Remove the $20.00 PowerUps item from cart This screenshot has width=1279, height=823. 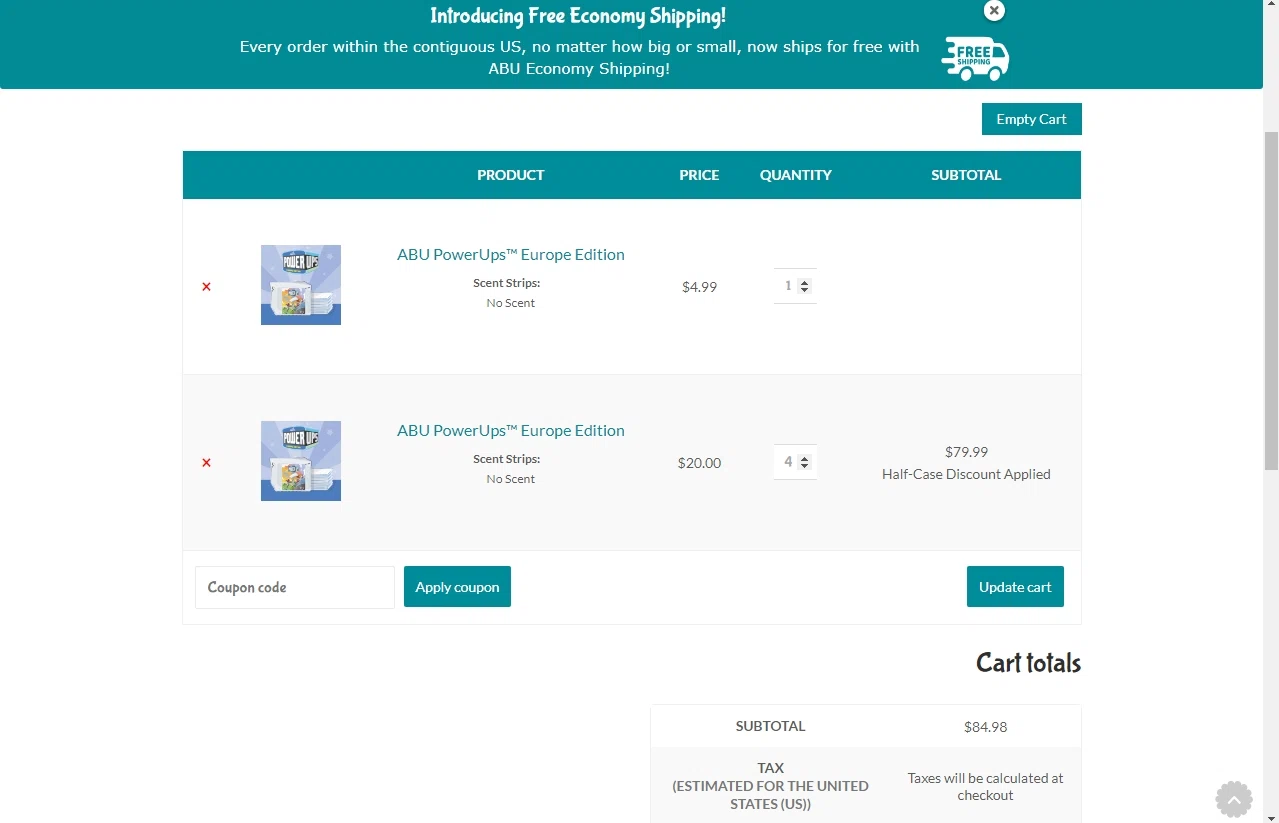(206, 463)
